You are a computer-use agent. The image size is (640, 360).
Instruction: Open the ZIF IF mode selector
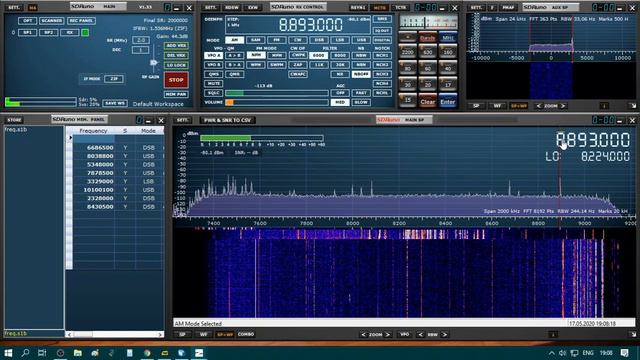[114, 79]
